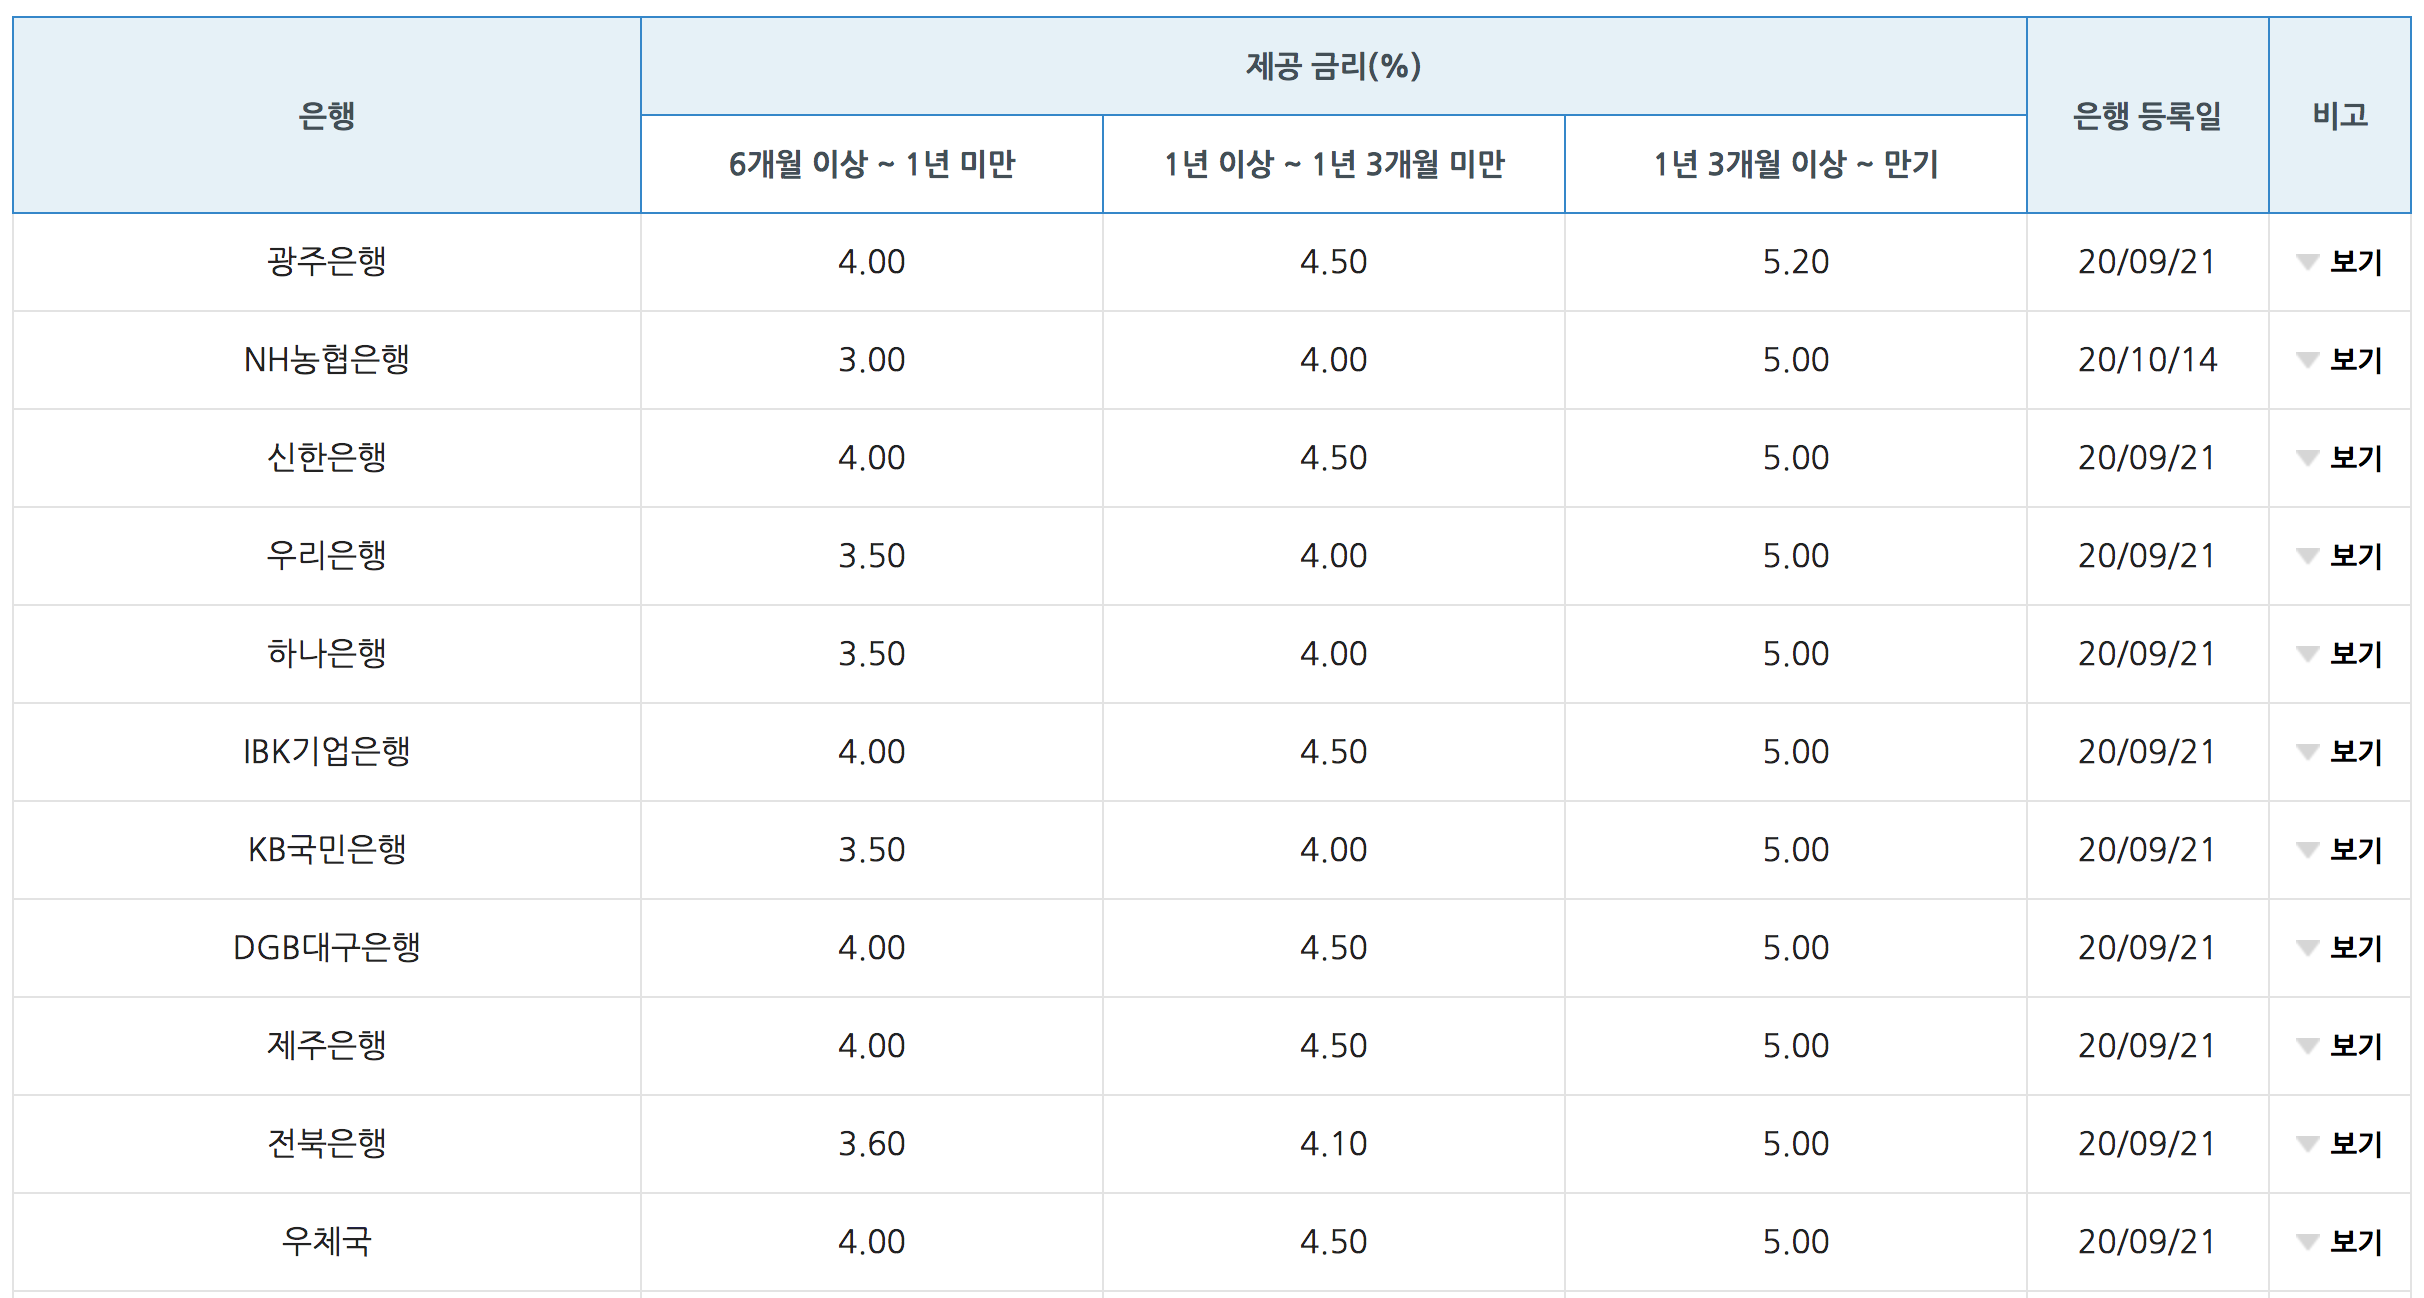2424x1298 pixels.
Task: Click the triangle icon next to NH농협은행's 보기
Action: [2307, 360]
